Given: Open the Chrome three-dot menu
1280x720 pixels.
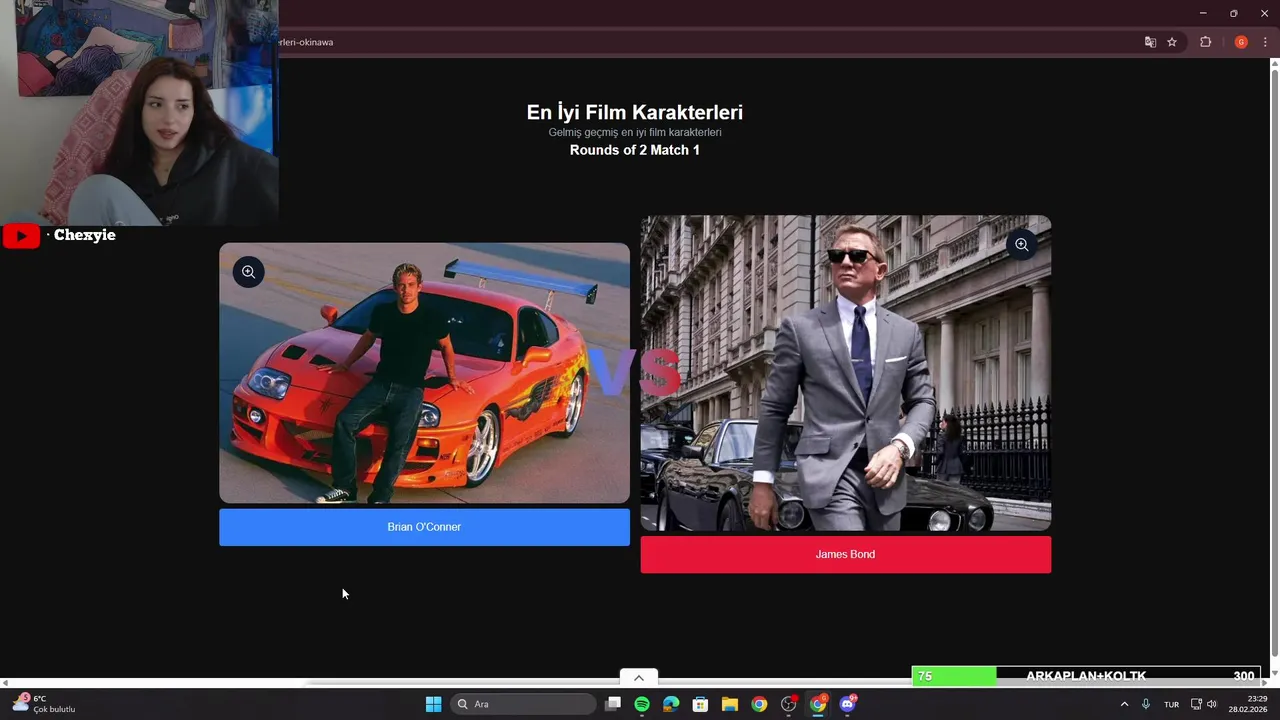Looking at the screenshot, I should [1265, 42].
